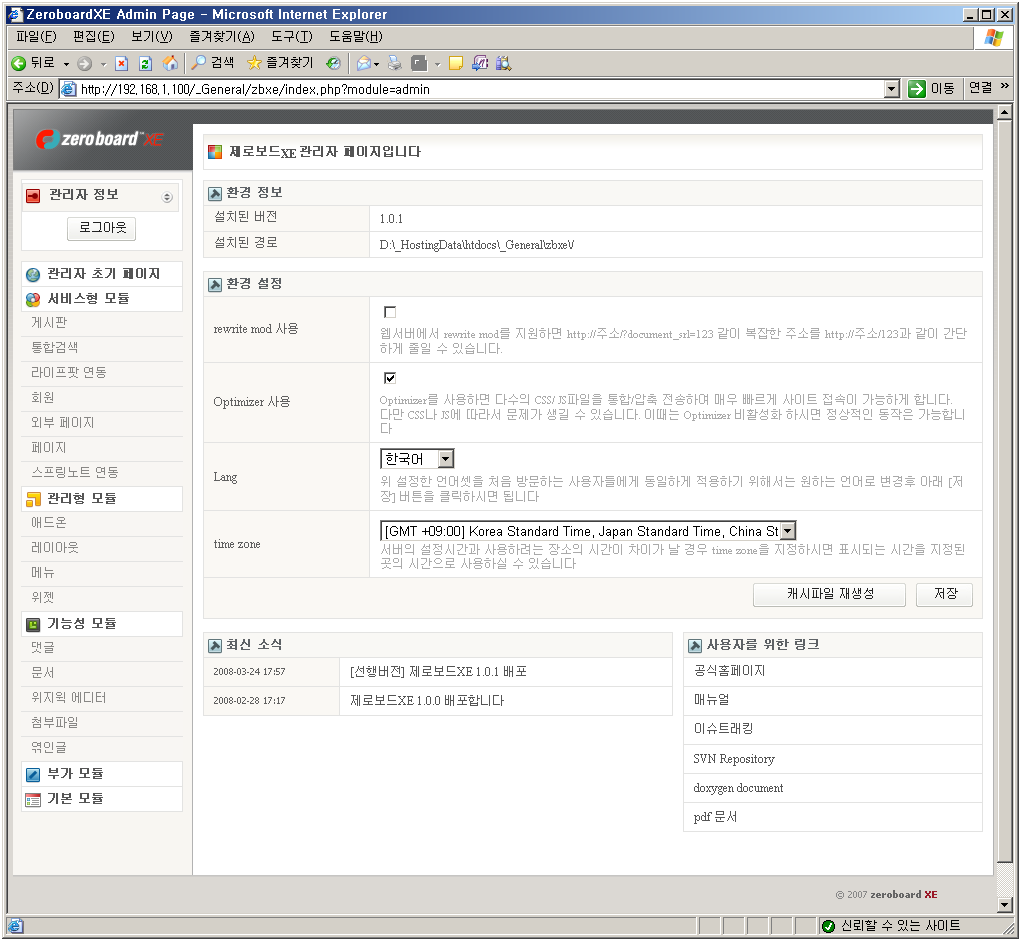This screenshot has height=941, width=1021.
Task: Click the 사용자를 위한 링크 header icon
Action: [695, 645]
